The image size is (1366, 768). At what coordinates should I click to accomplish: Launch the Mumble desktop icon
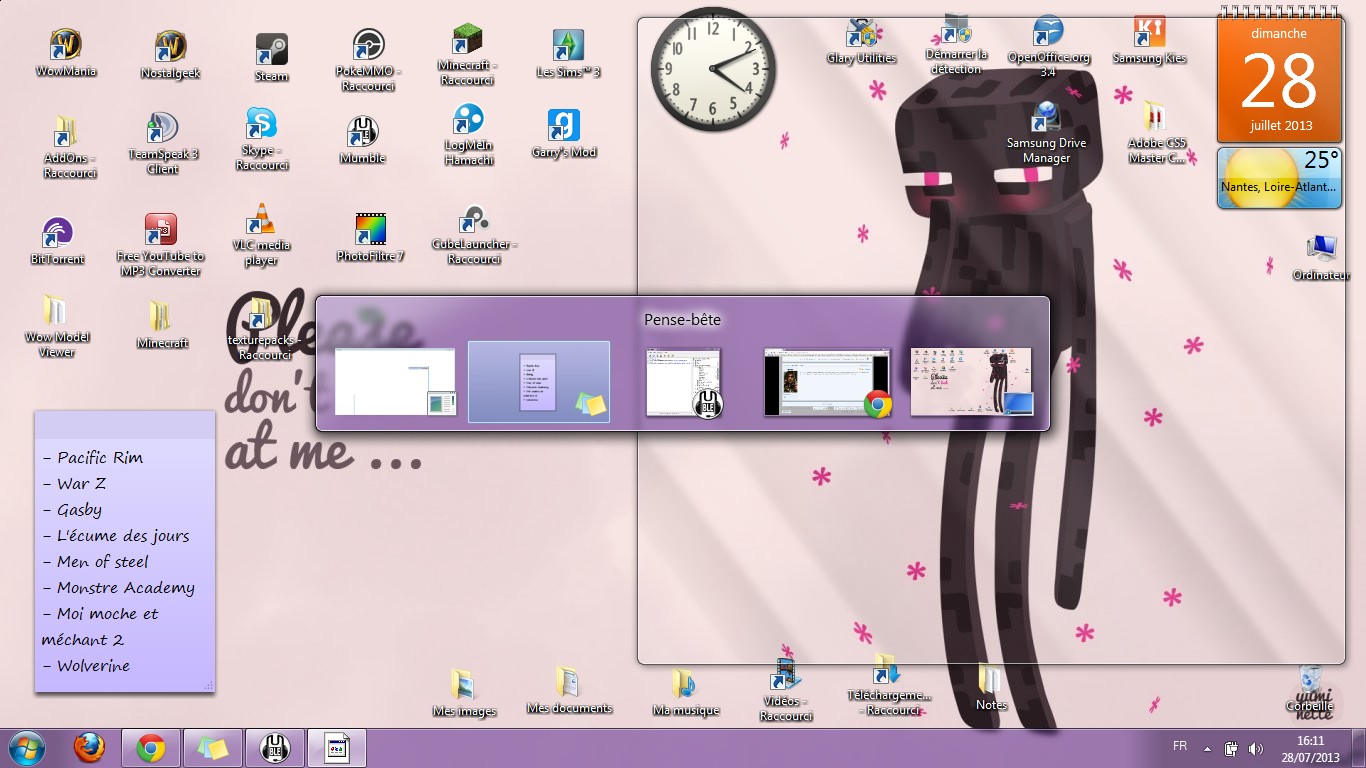pos(362,132)
